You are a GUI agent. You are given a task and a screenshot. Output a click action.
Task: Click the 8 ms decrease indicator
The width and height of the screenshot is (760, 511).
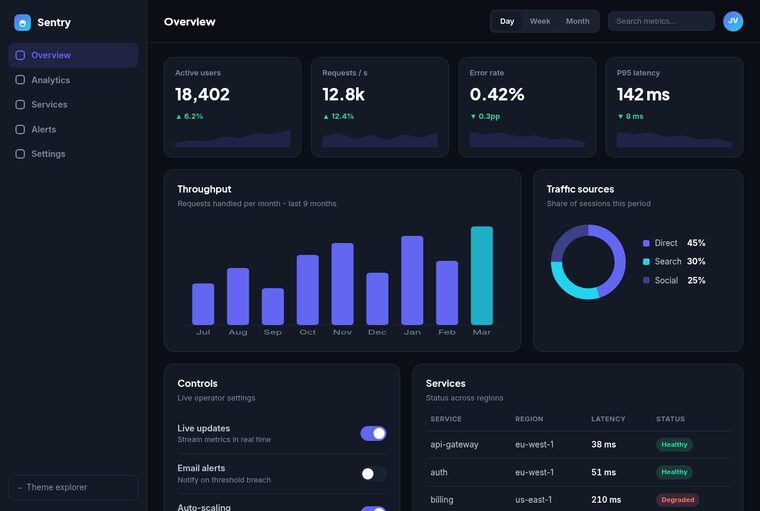631,116
